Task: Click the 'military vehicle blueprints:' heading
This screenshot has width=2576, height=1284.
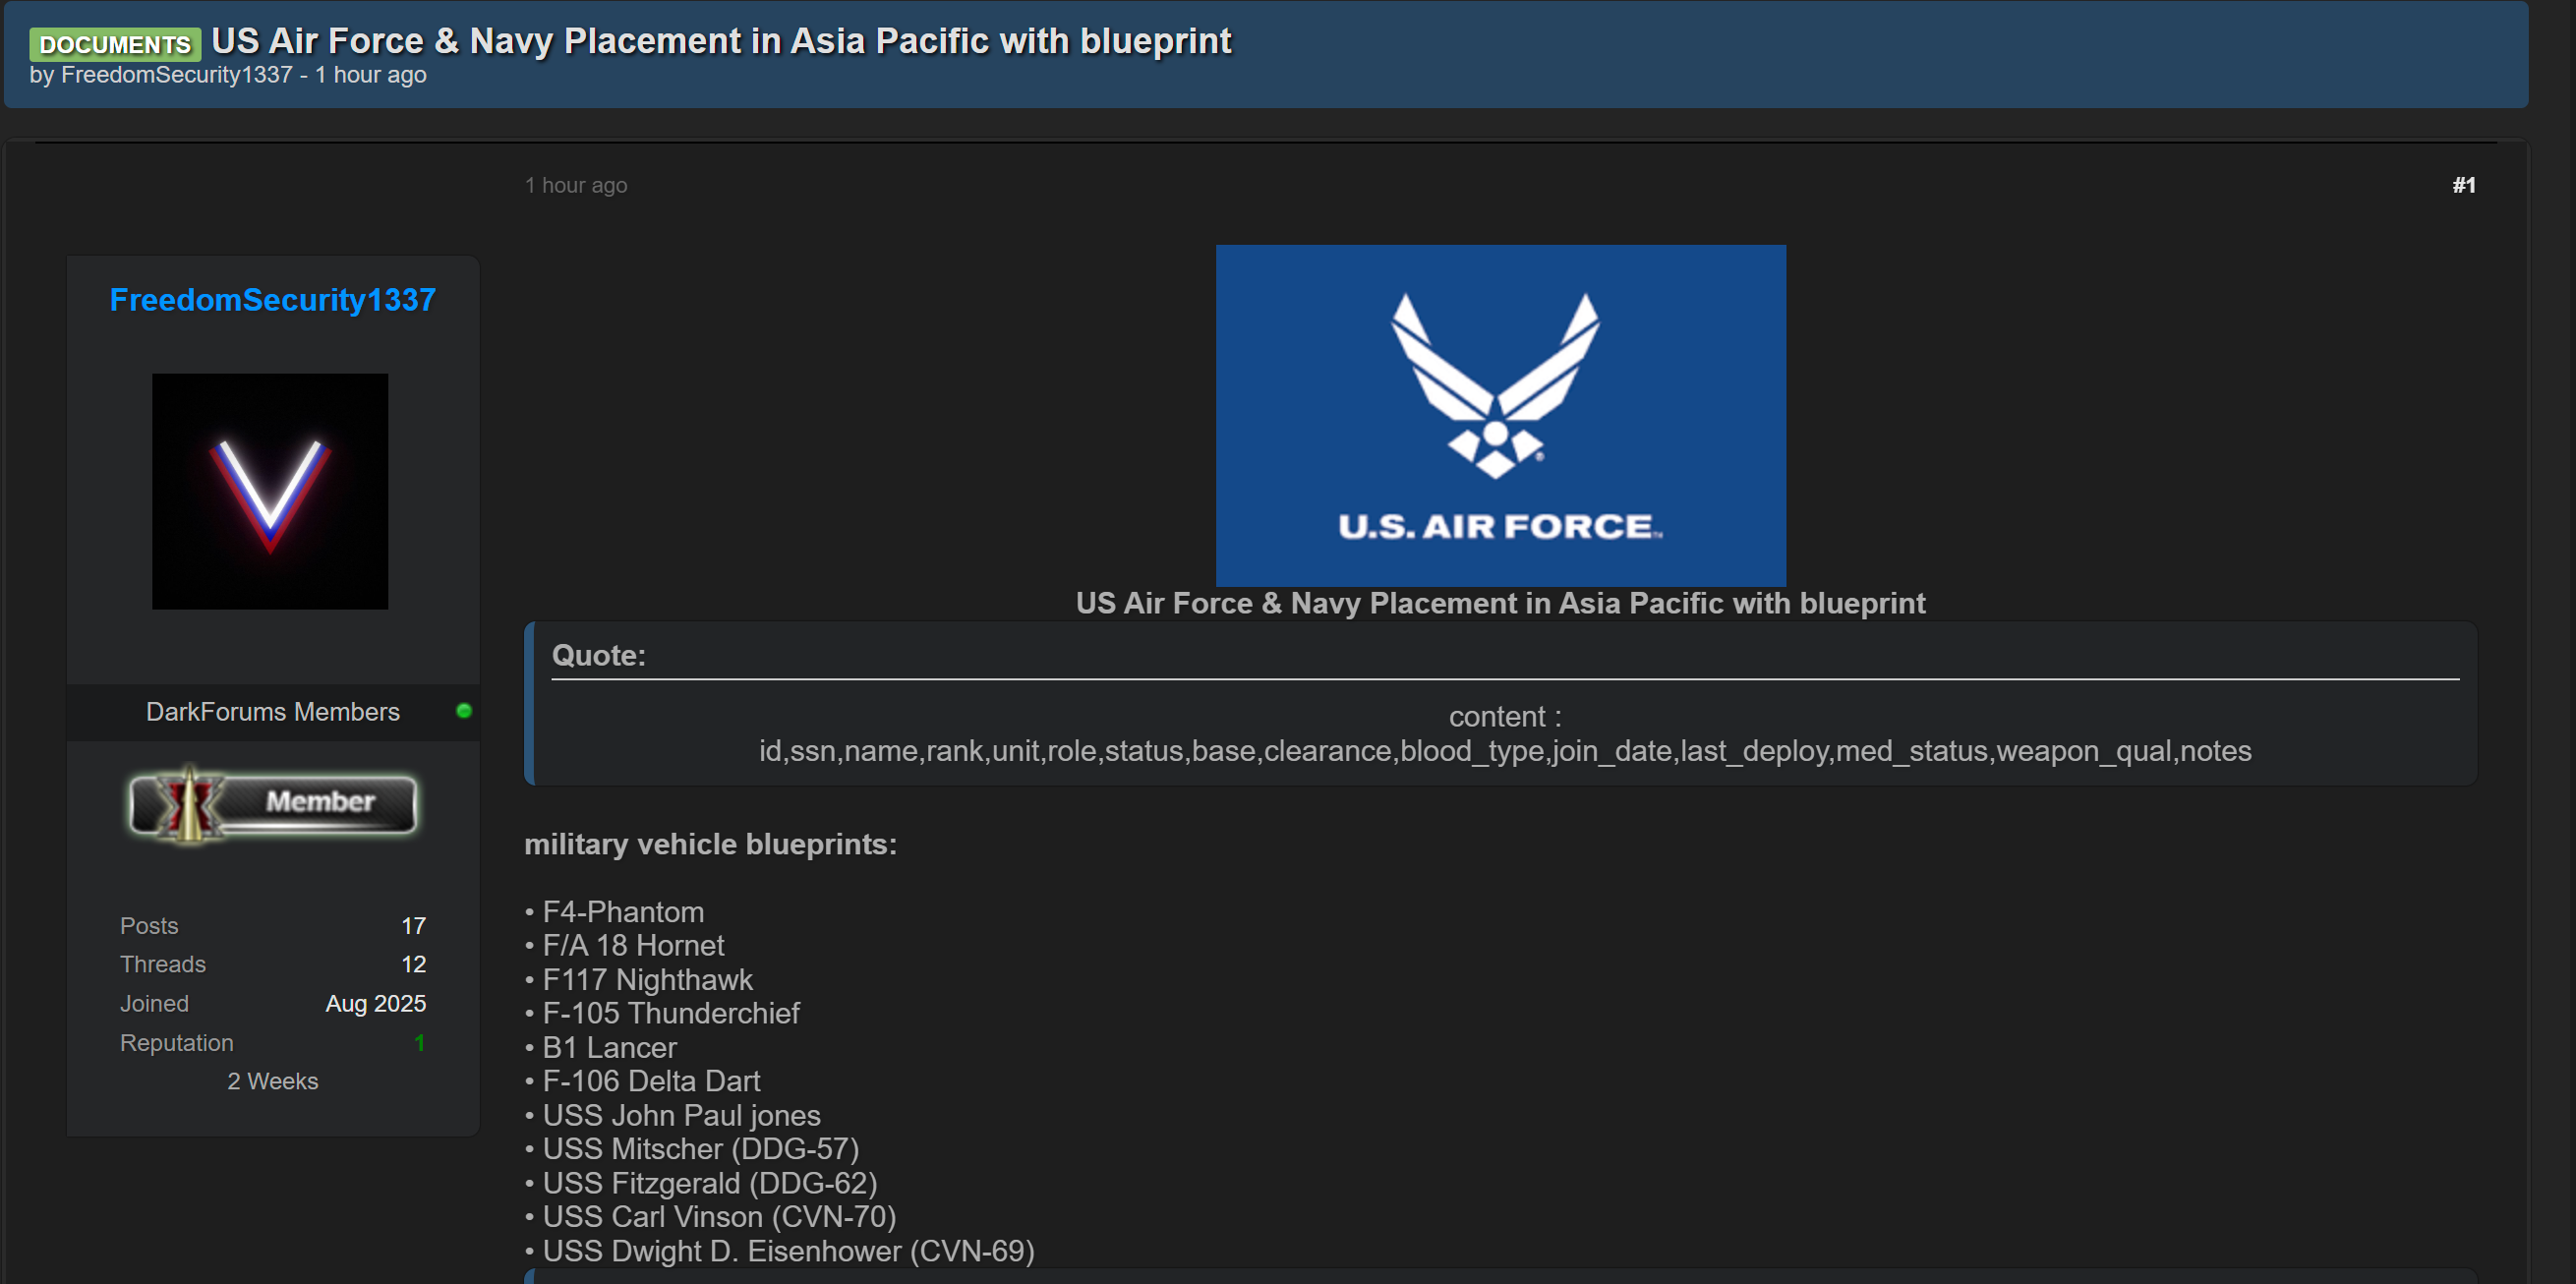Action: [711, 845]
